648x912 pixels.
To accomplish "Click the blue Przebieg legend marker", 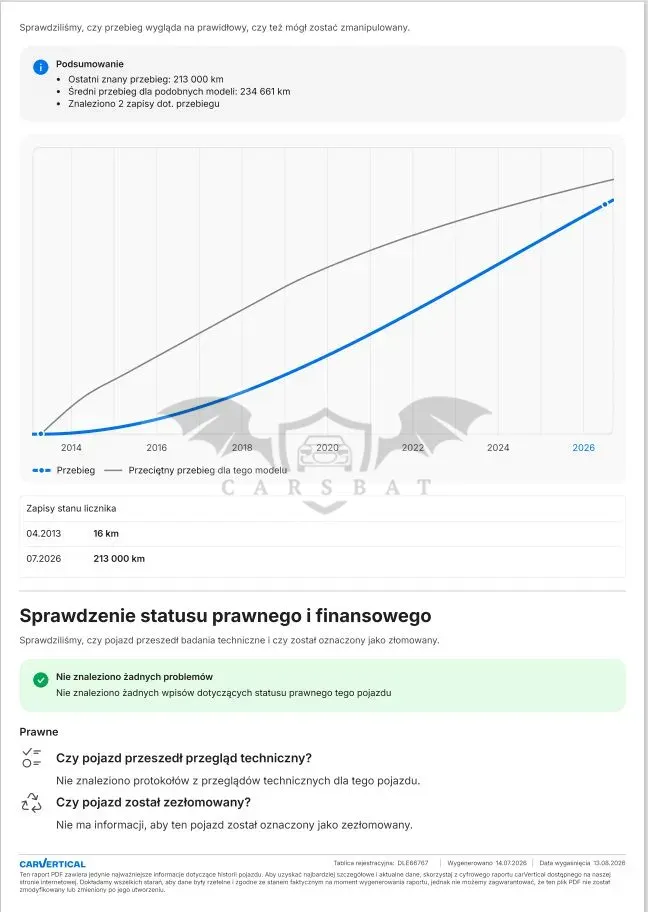I will tap(41, 470).
